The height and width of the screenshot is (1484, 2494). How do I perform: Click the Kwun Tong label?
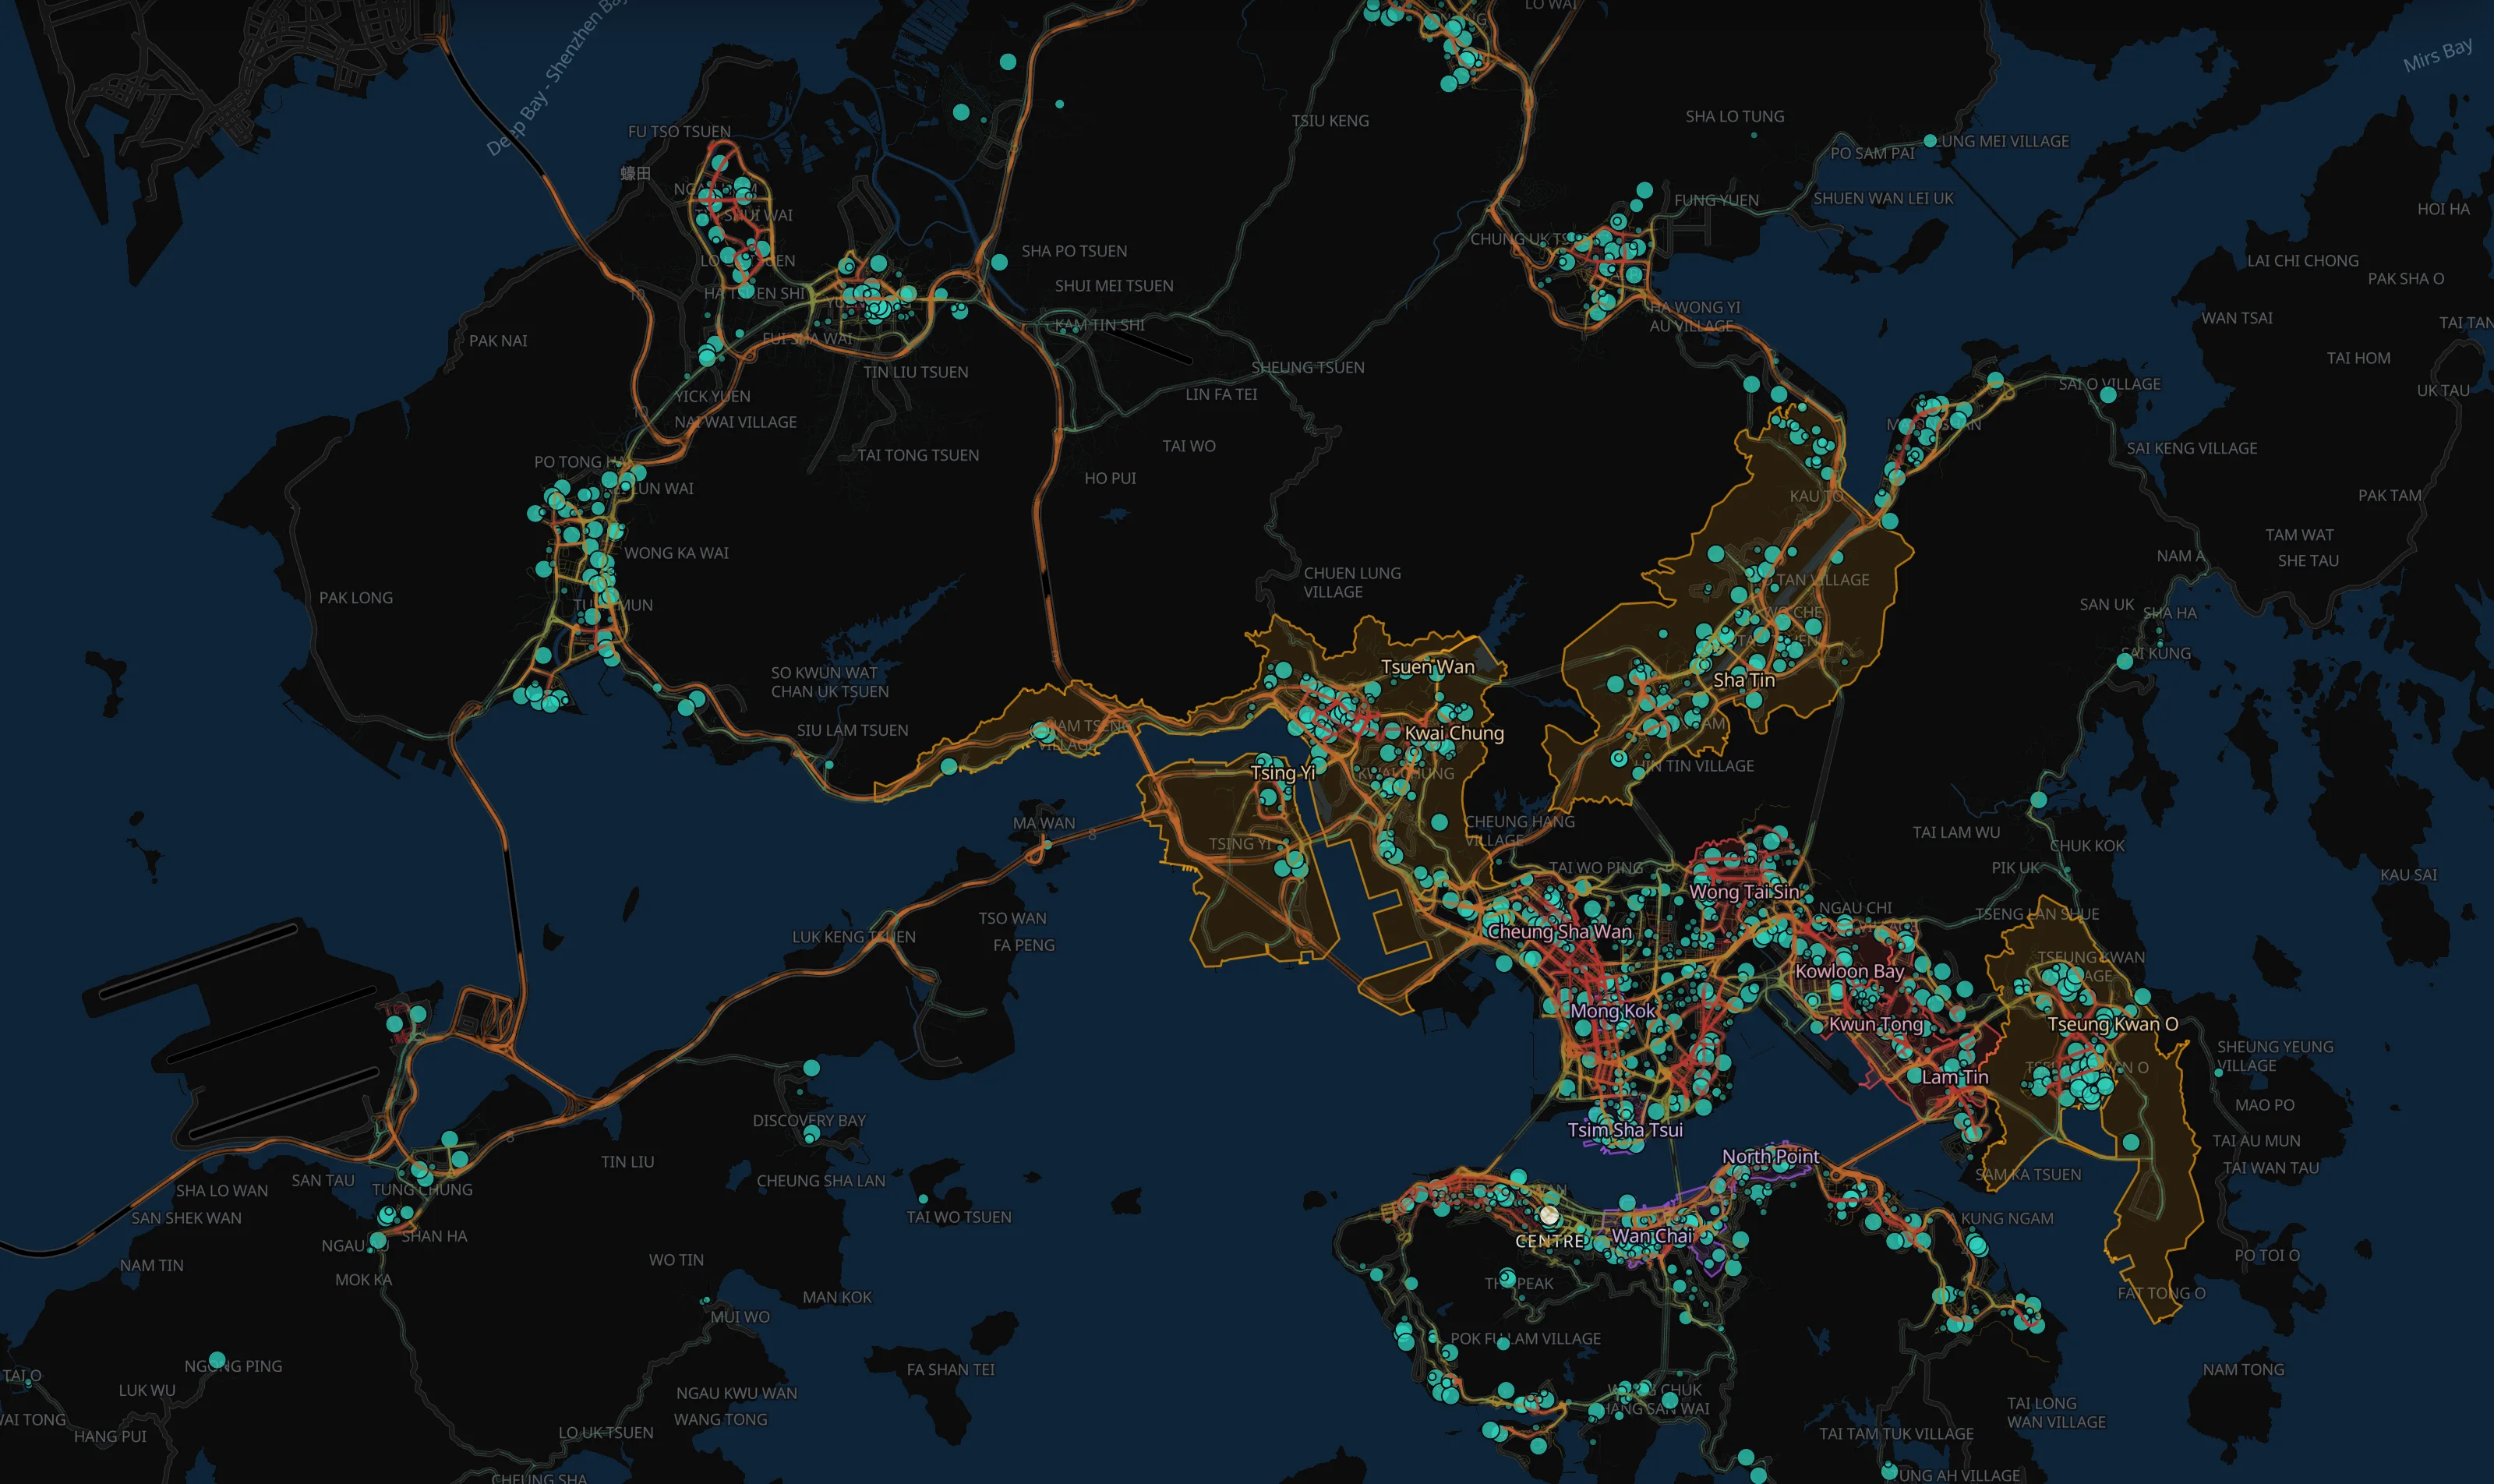tap(1876, 1024)
